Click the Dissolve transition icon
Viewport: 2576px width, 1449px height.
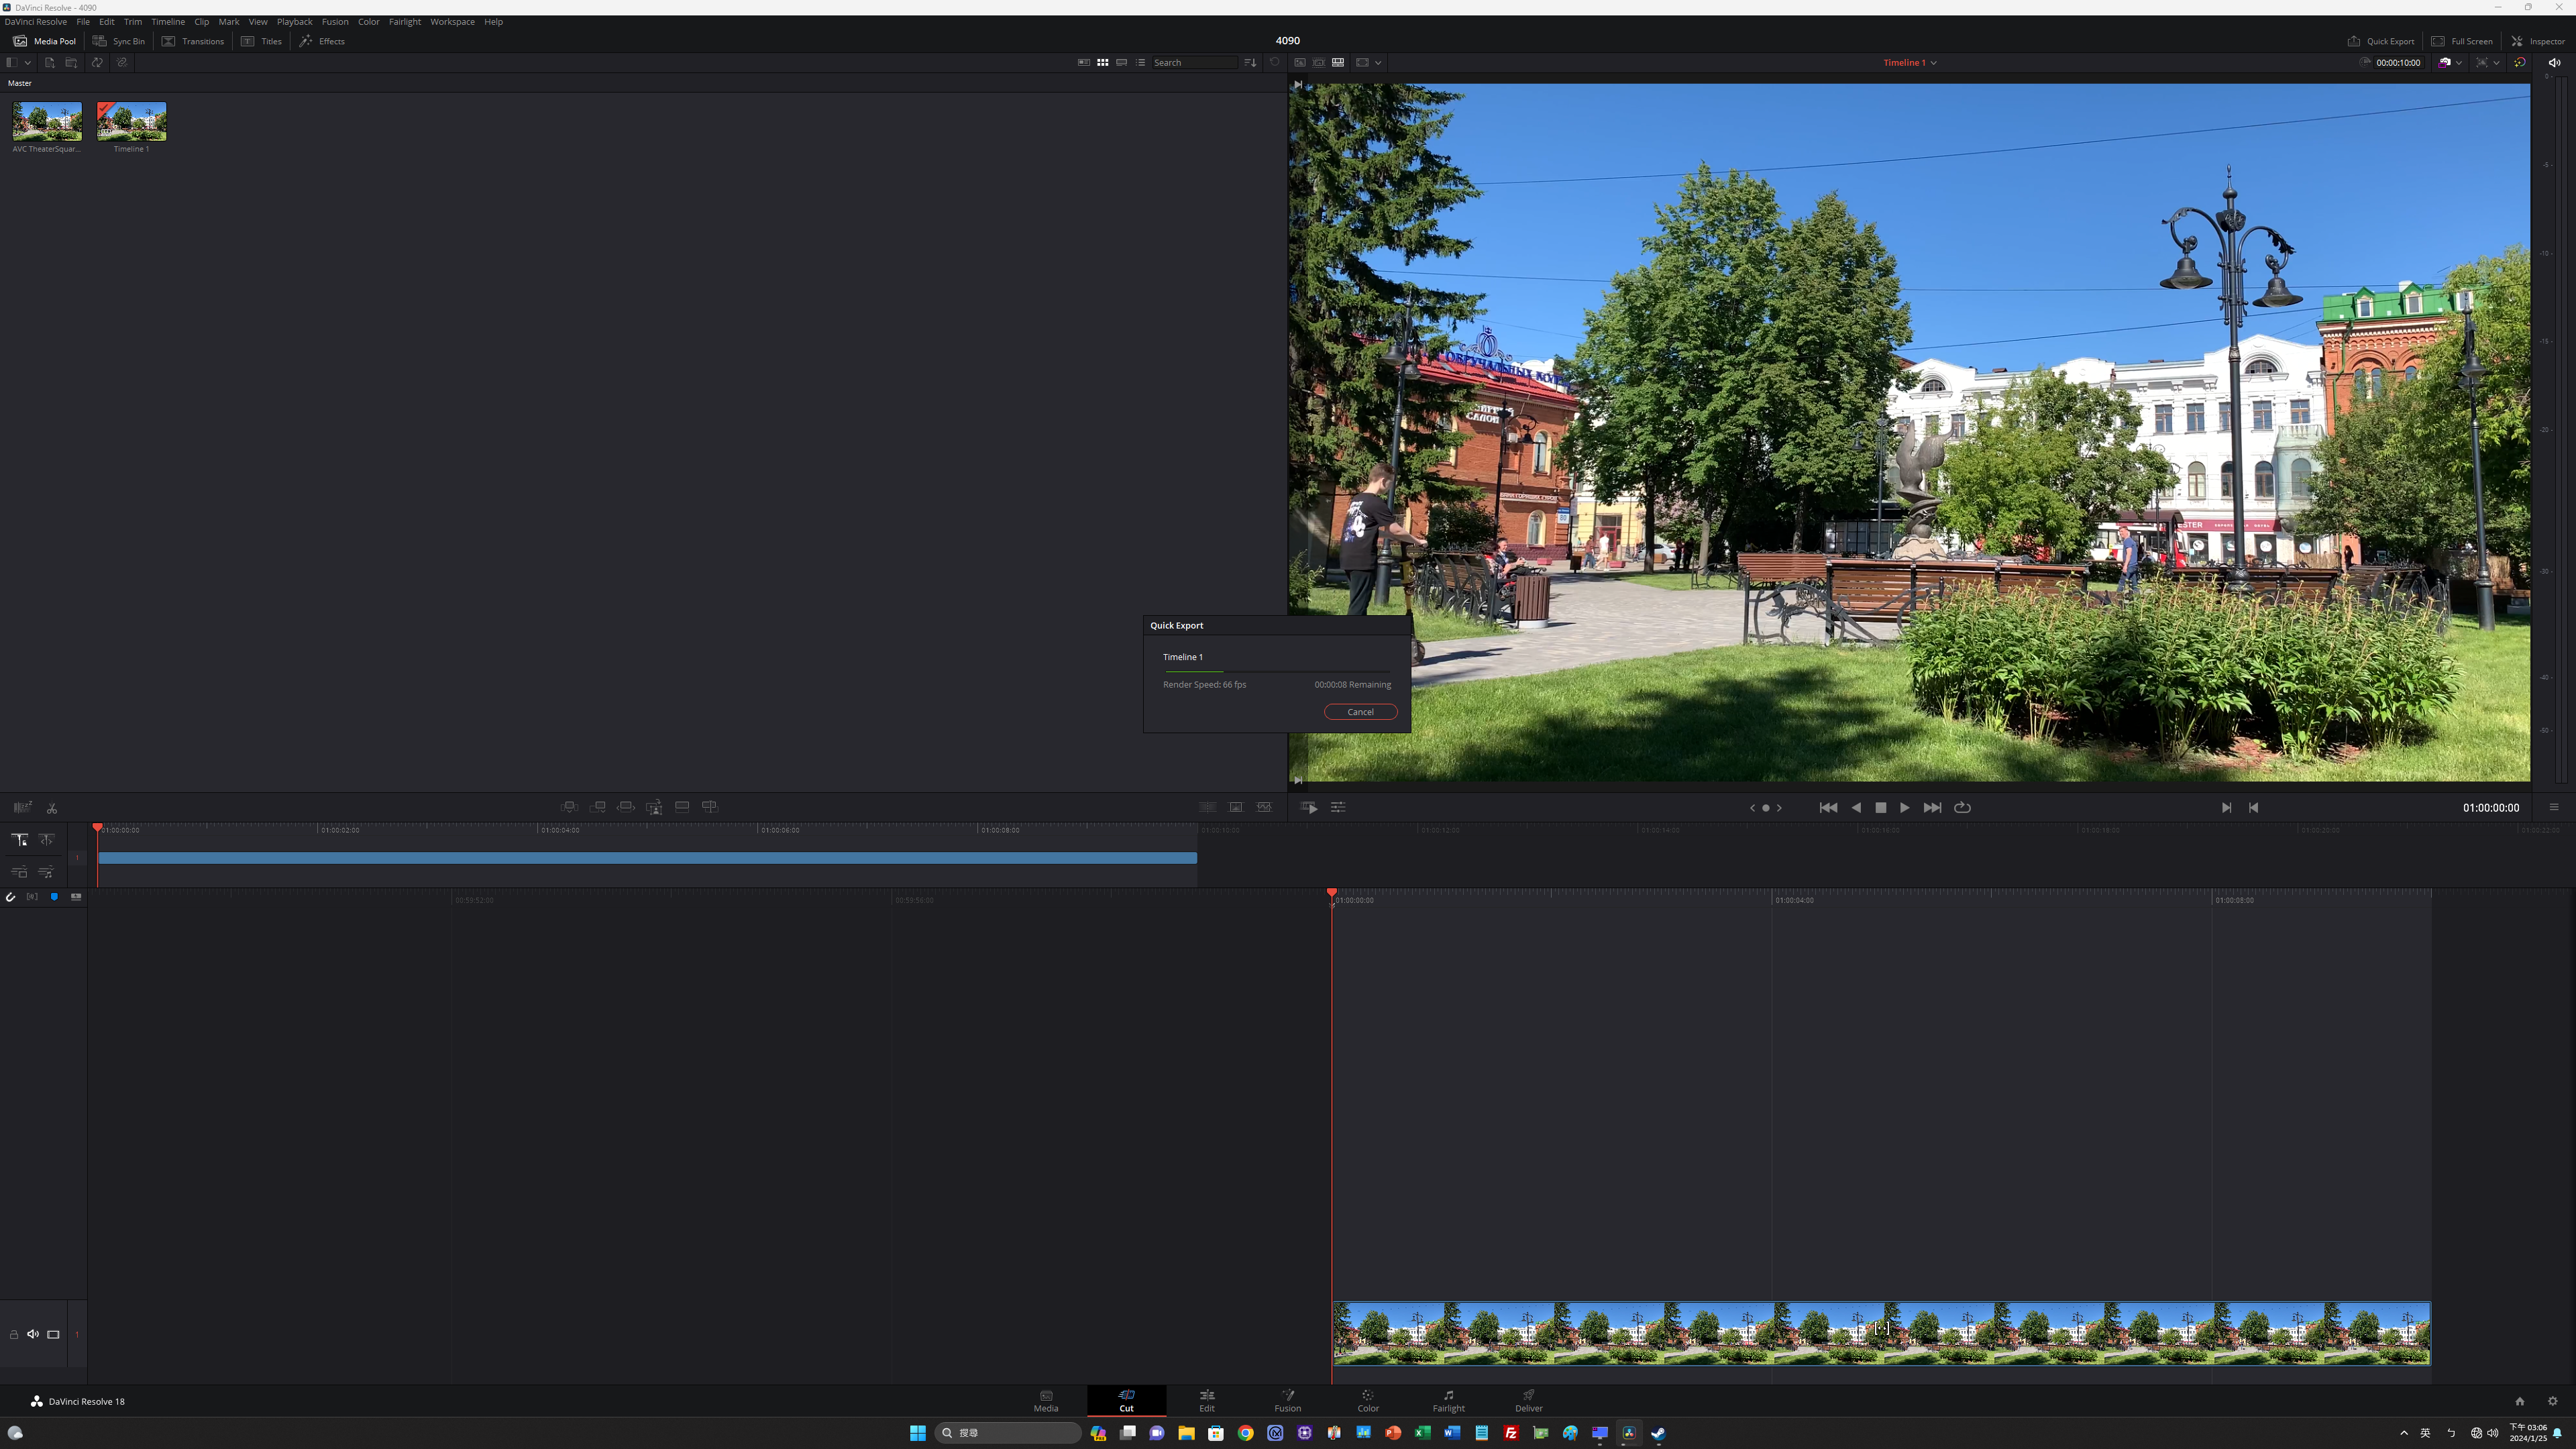(1236, 807)
